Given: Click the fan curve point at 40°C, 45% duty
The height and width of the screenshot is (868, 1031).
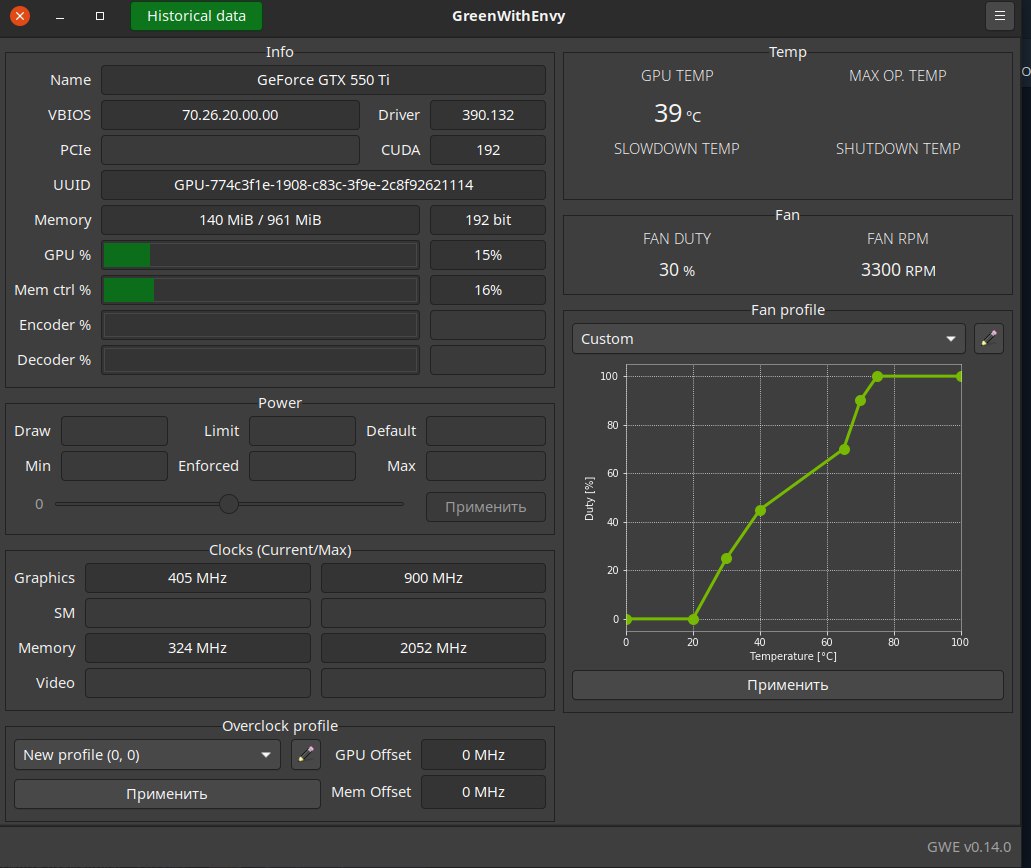Looking at the screenshot, I should (760, 510).
